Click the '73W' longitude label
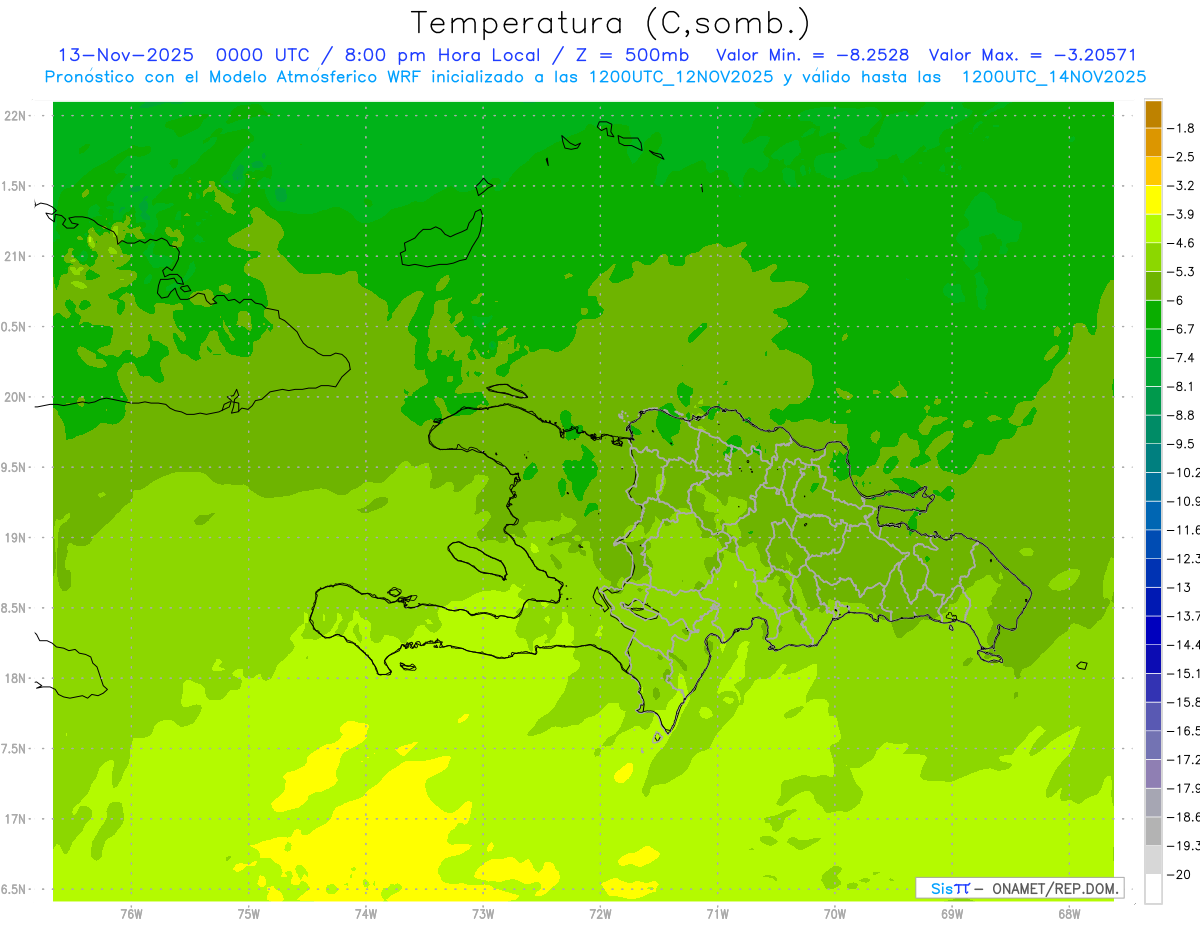The height and width of the screenshot is (927, 1200). coord(482,913)
